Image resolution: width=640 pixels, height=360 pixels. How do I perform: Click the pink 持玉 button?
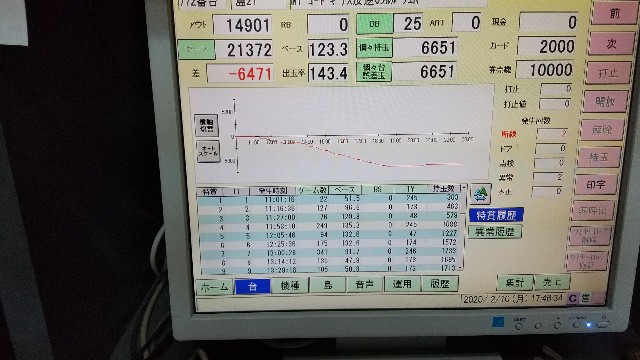[x=600, y=157]
